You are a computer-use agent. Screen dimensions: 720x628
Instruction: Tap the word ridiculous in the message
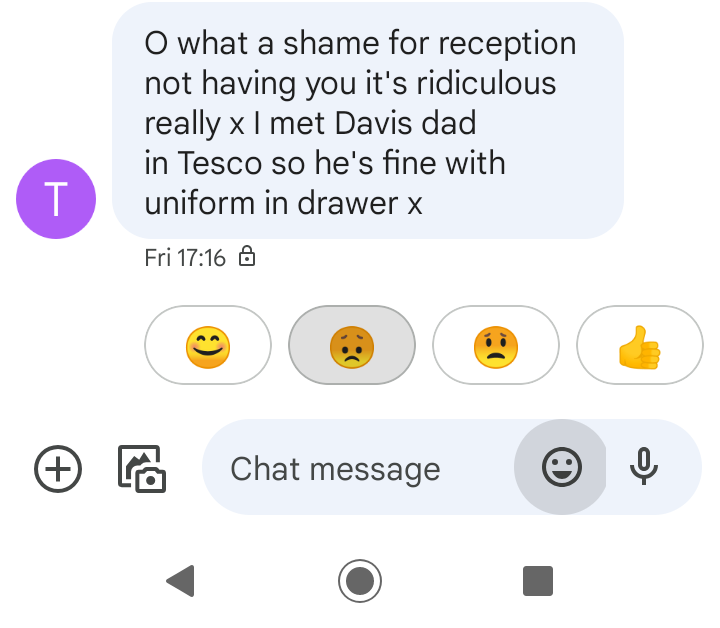point(486,83)
